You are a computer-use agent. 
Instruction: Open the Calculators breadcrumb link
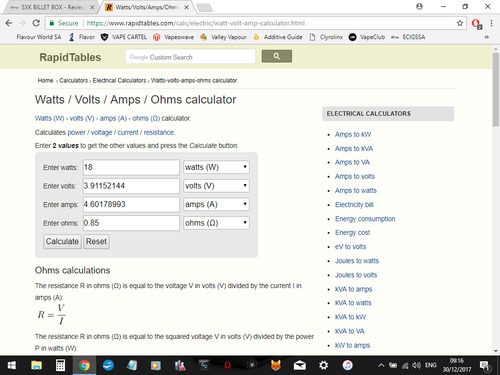pyautogui.click(x=73, y=80)
